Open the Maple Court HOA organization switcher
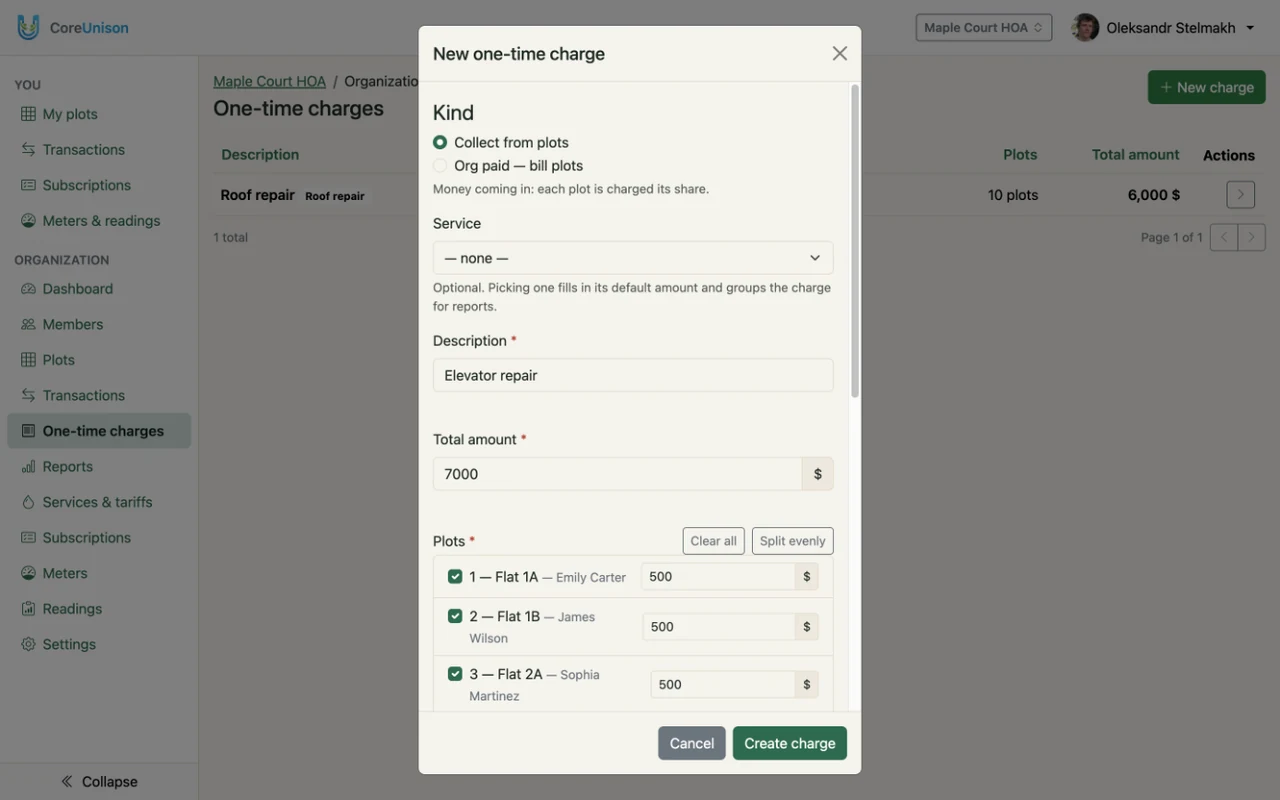 [x=984, y=28]
